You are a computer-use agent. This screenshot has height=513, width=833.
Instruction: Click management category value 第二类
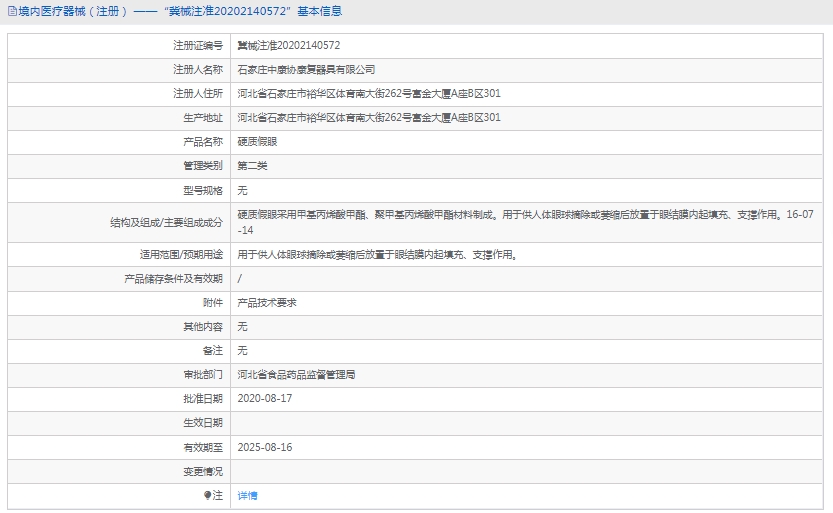252,165
